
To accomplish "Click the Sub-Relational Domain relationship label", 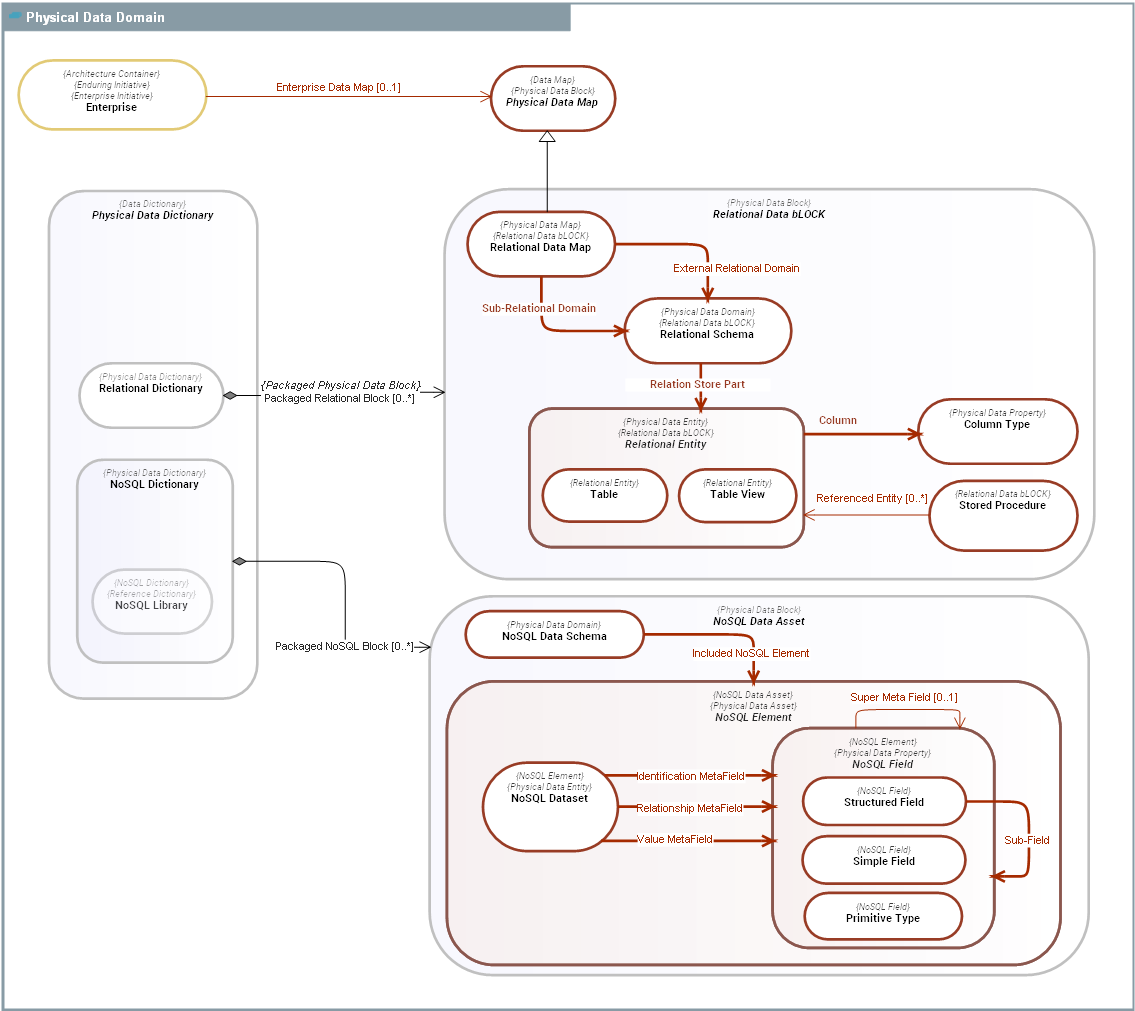I will [x=538, y=308].
